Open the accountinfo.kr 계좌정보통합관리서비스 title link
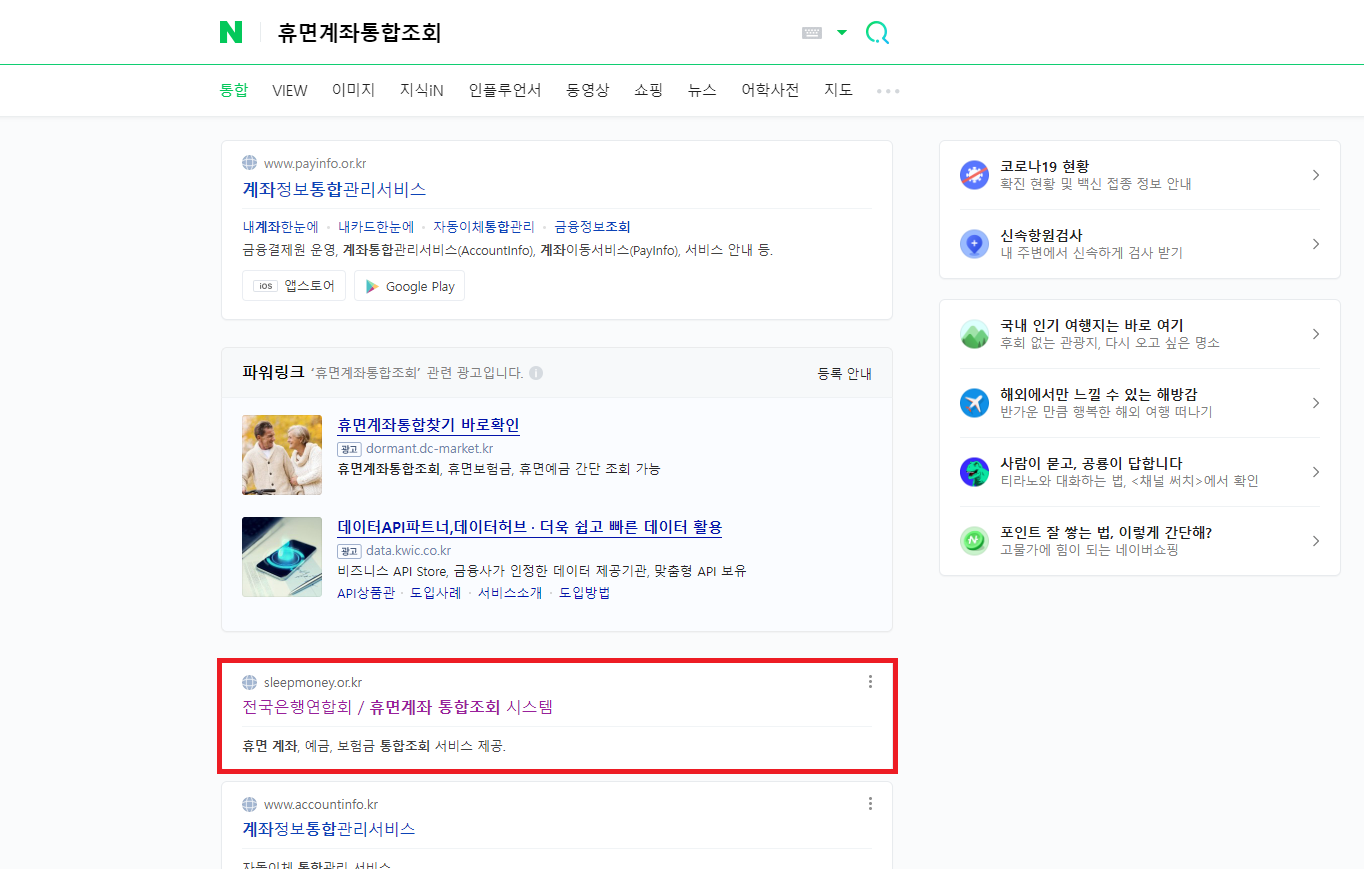 [328, 829]
